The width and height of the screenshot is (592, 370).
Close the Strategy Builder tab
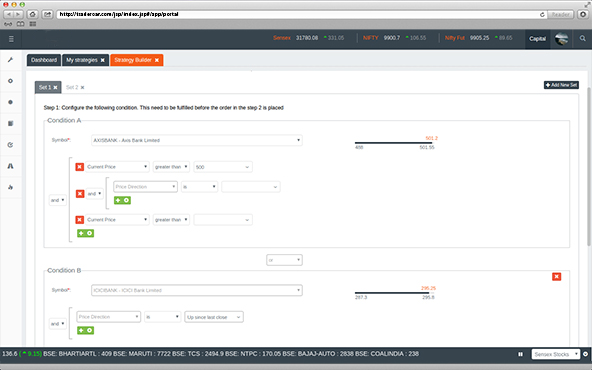(x=157, y=60)
